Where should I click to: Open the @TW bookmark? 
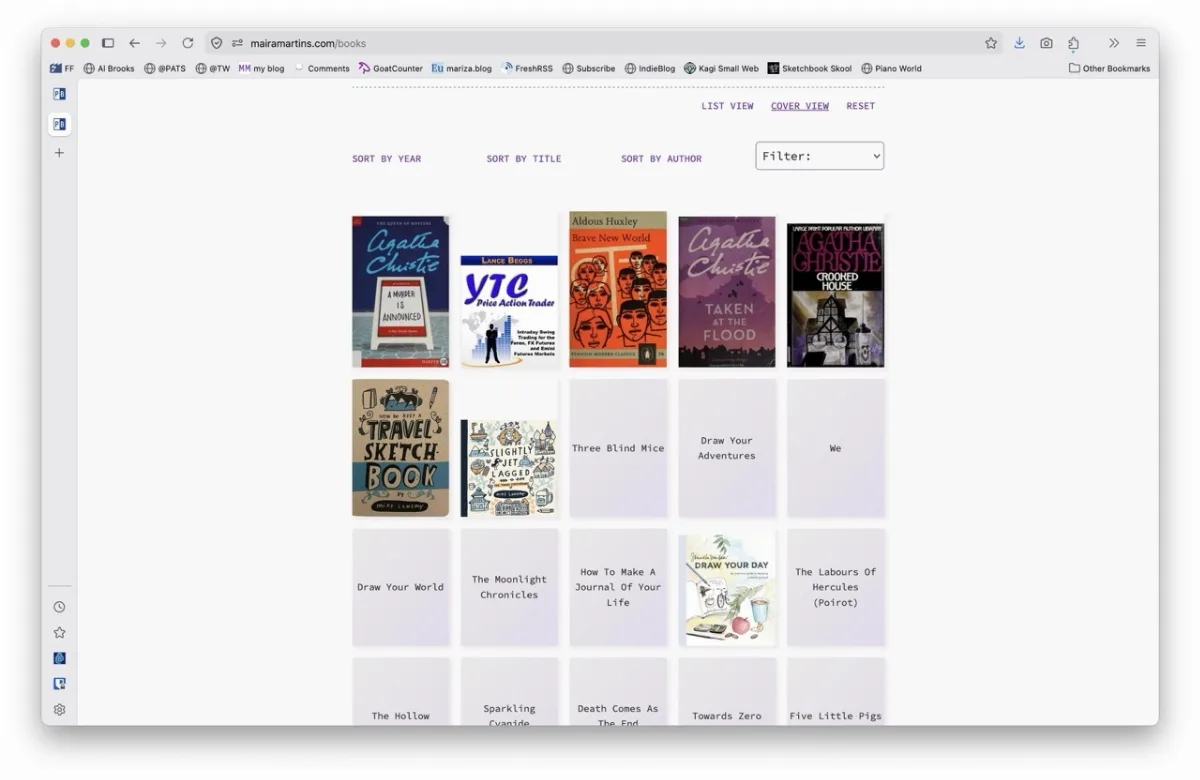(213, 69)
